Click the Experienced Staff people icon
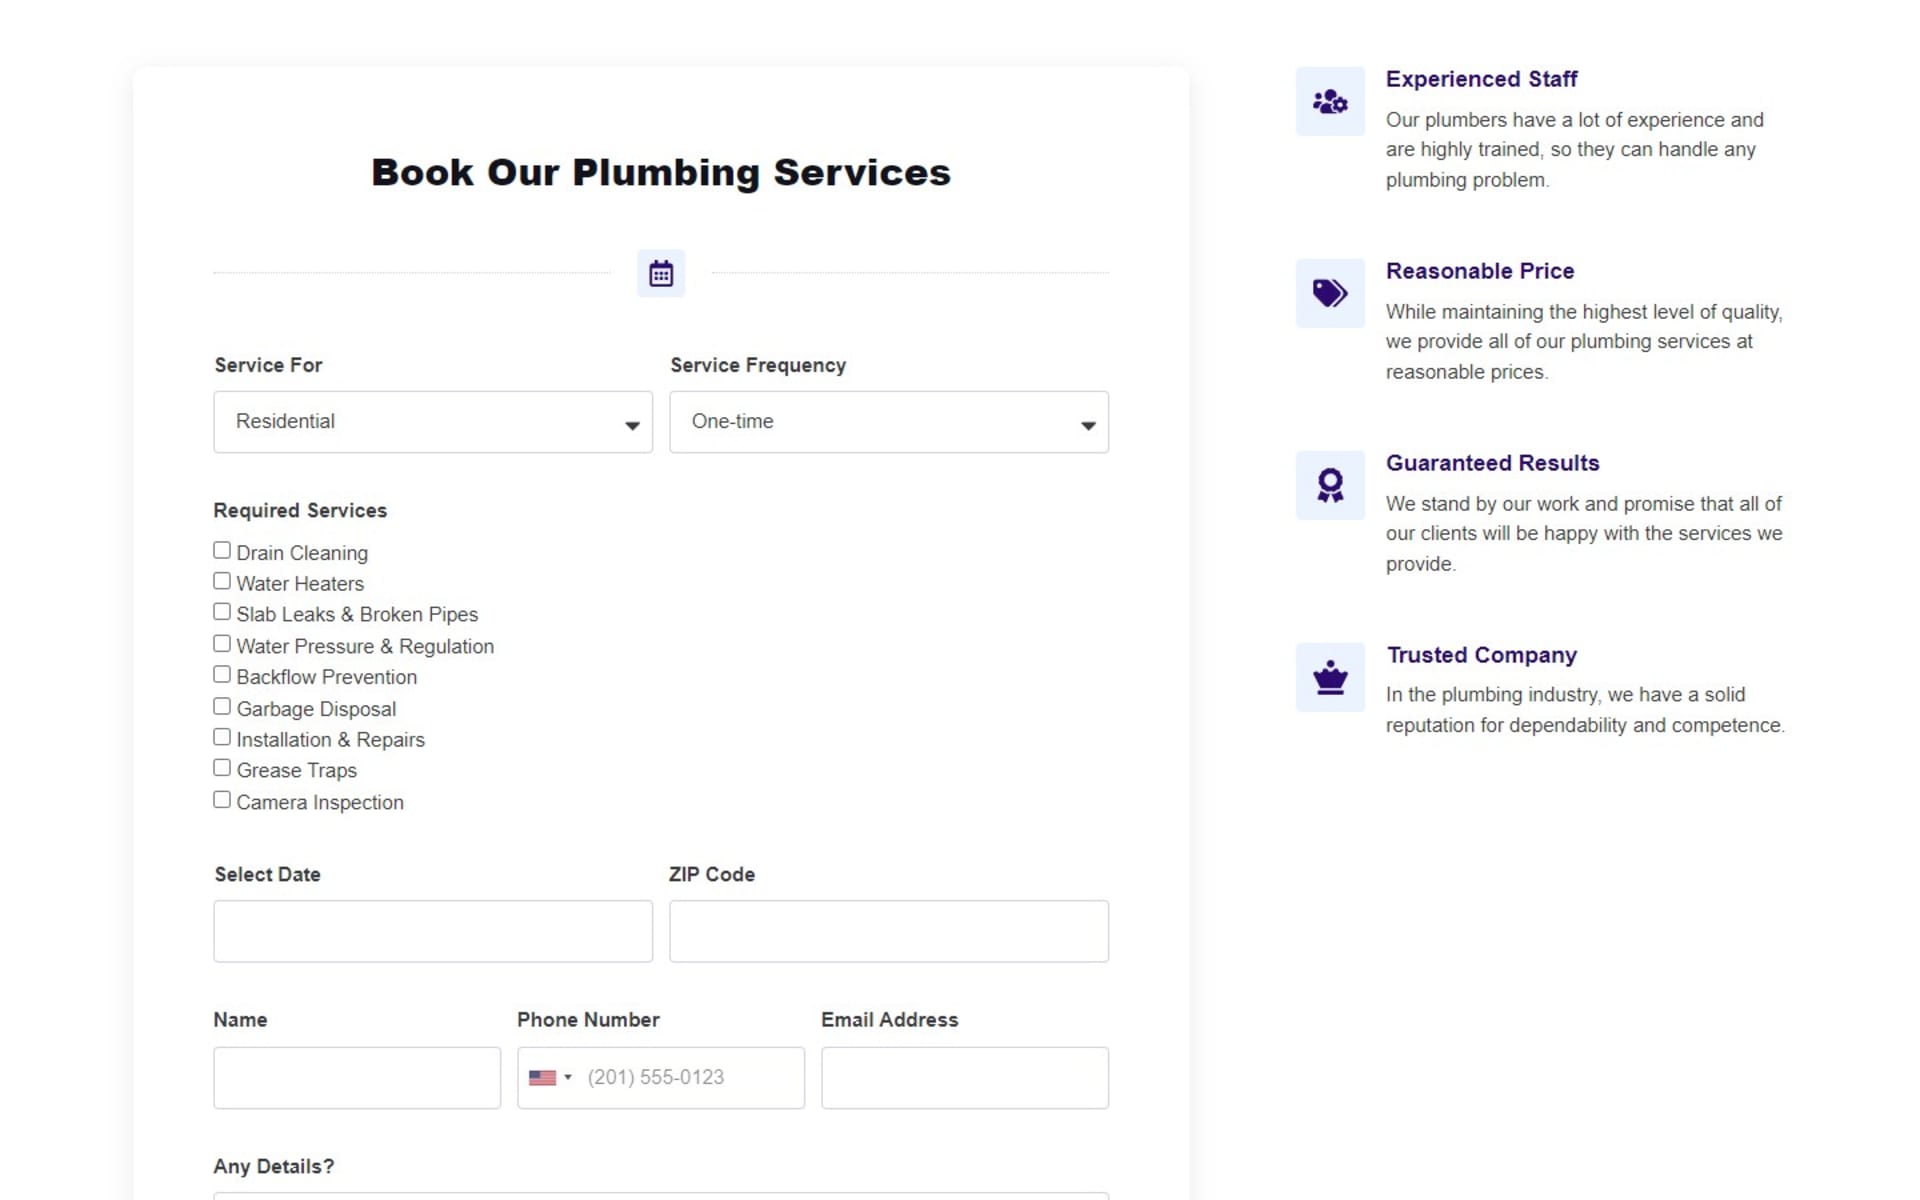 [x=1330, y=101]
